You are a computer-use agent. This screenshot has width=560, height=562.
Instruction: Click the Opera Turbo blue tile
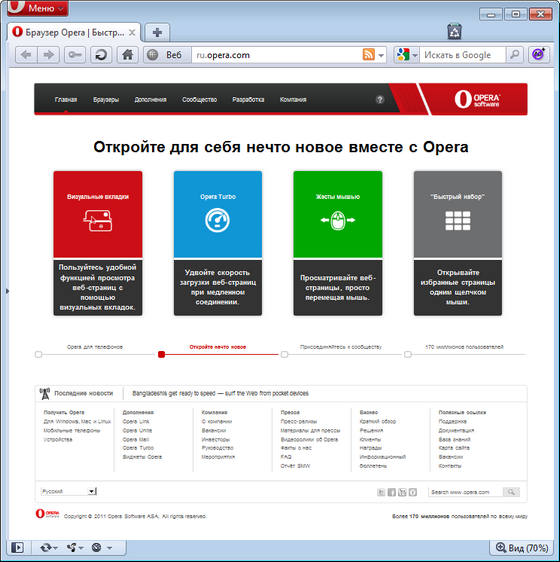click(x=218, y=214)
